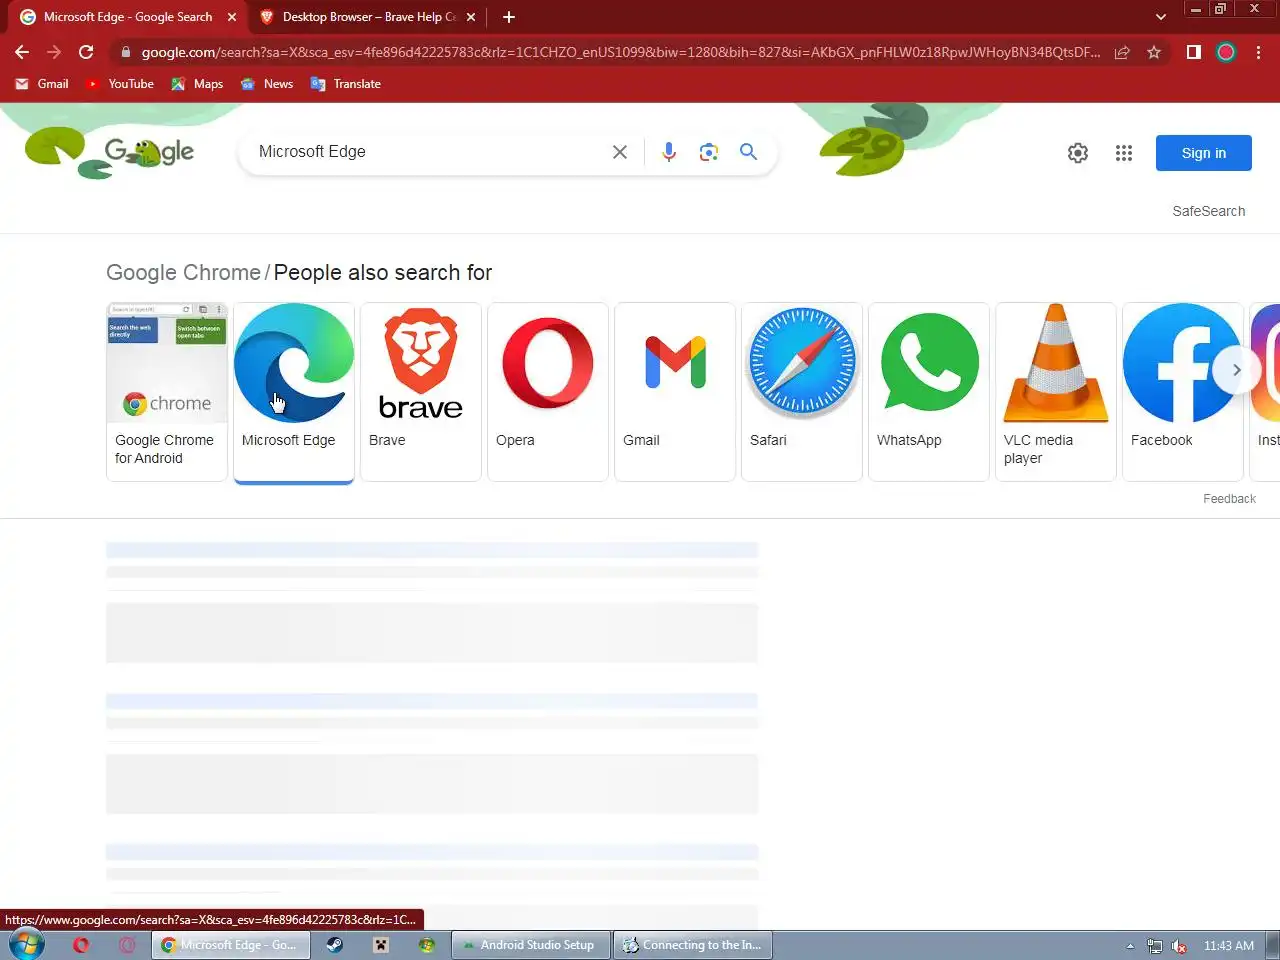Switch to the Microsoft Edge - Google Search tab
The height and width of the screenshot is (960, 1280).
click(x=128, y=17)
